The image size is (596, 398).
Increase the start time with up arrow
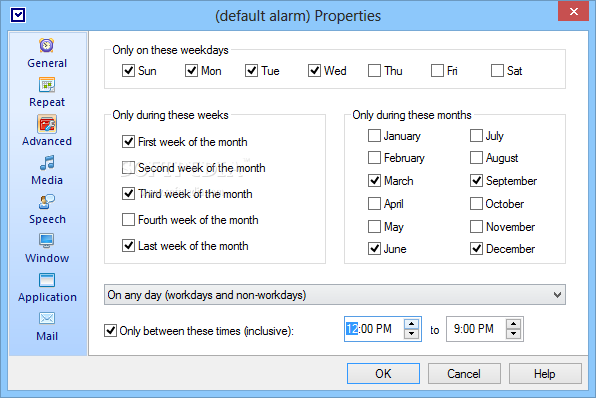click(411, 324)
